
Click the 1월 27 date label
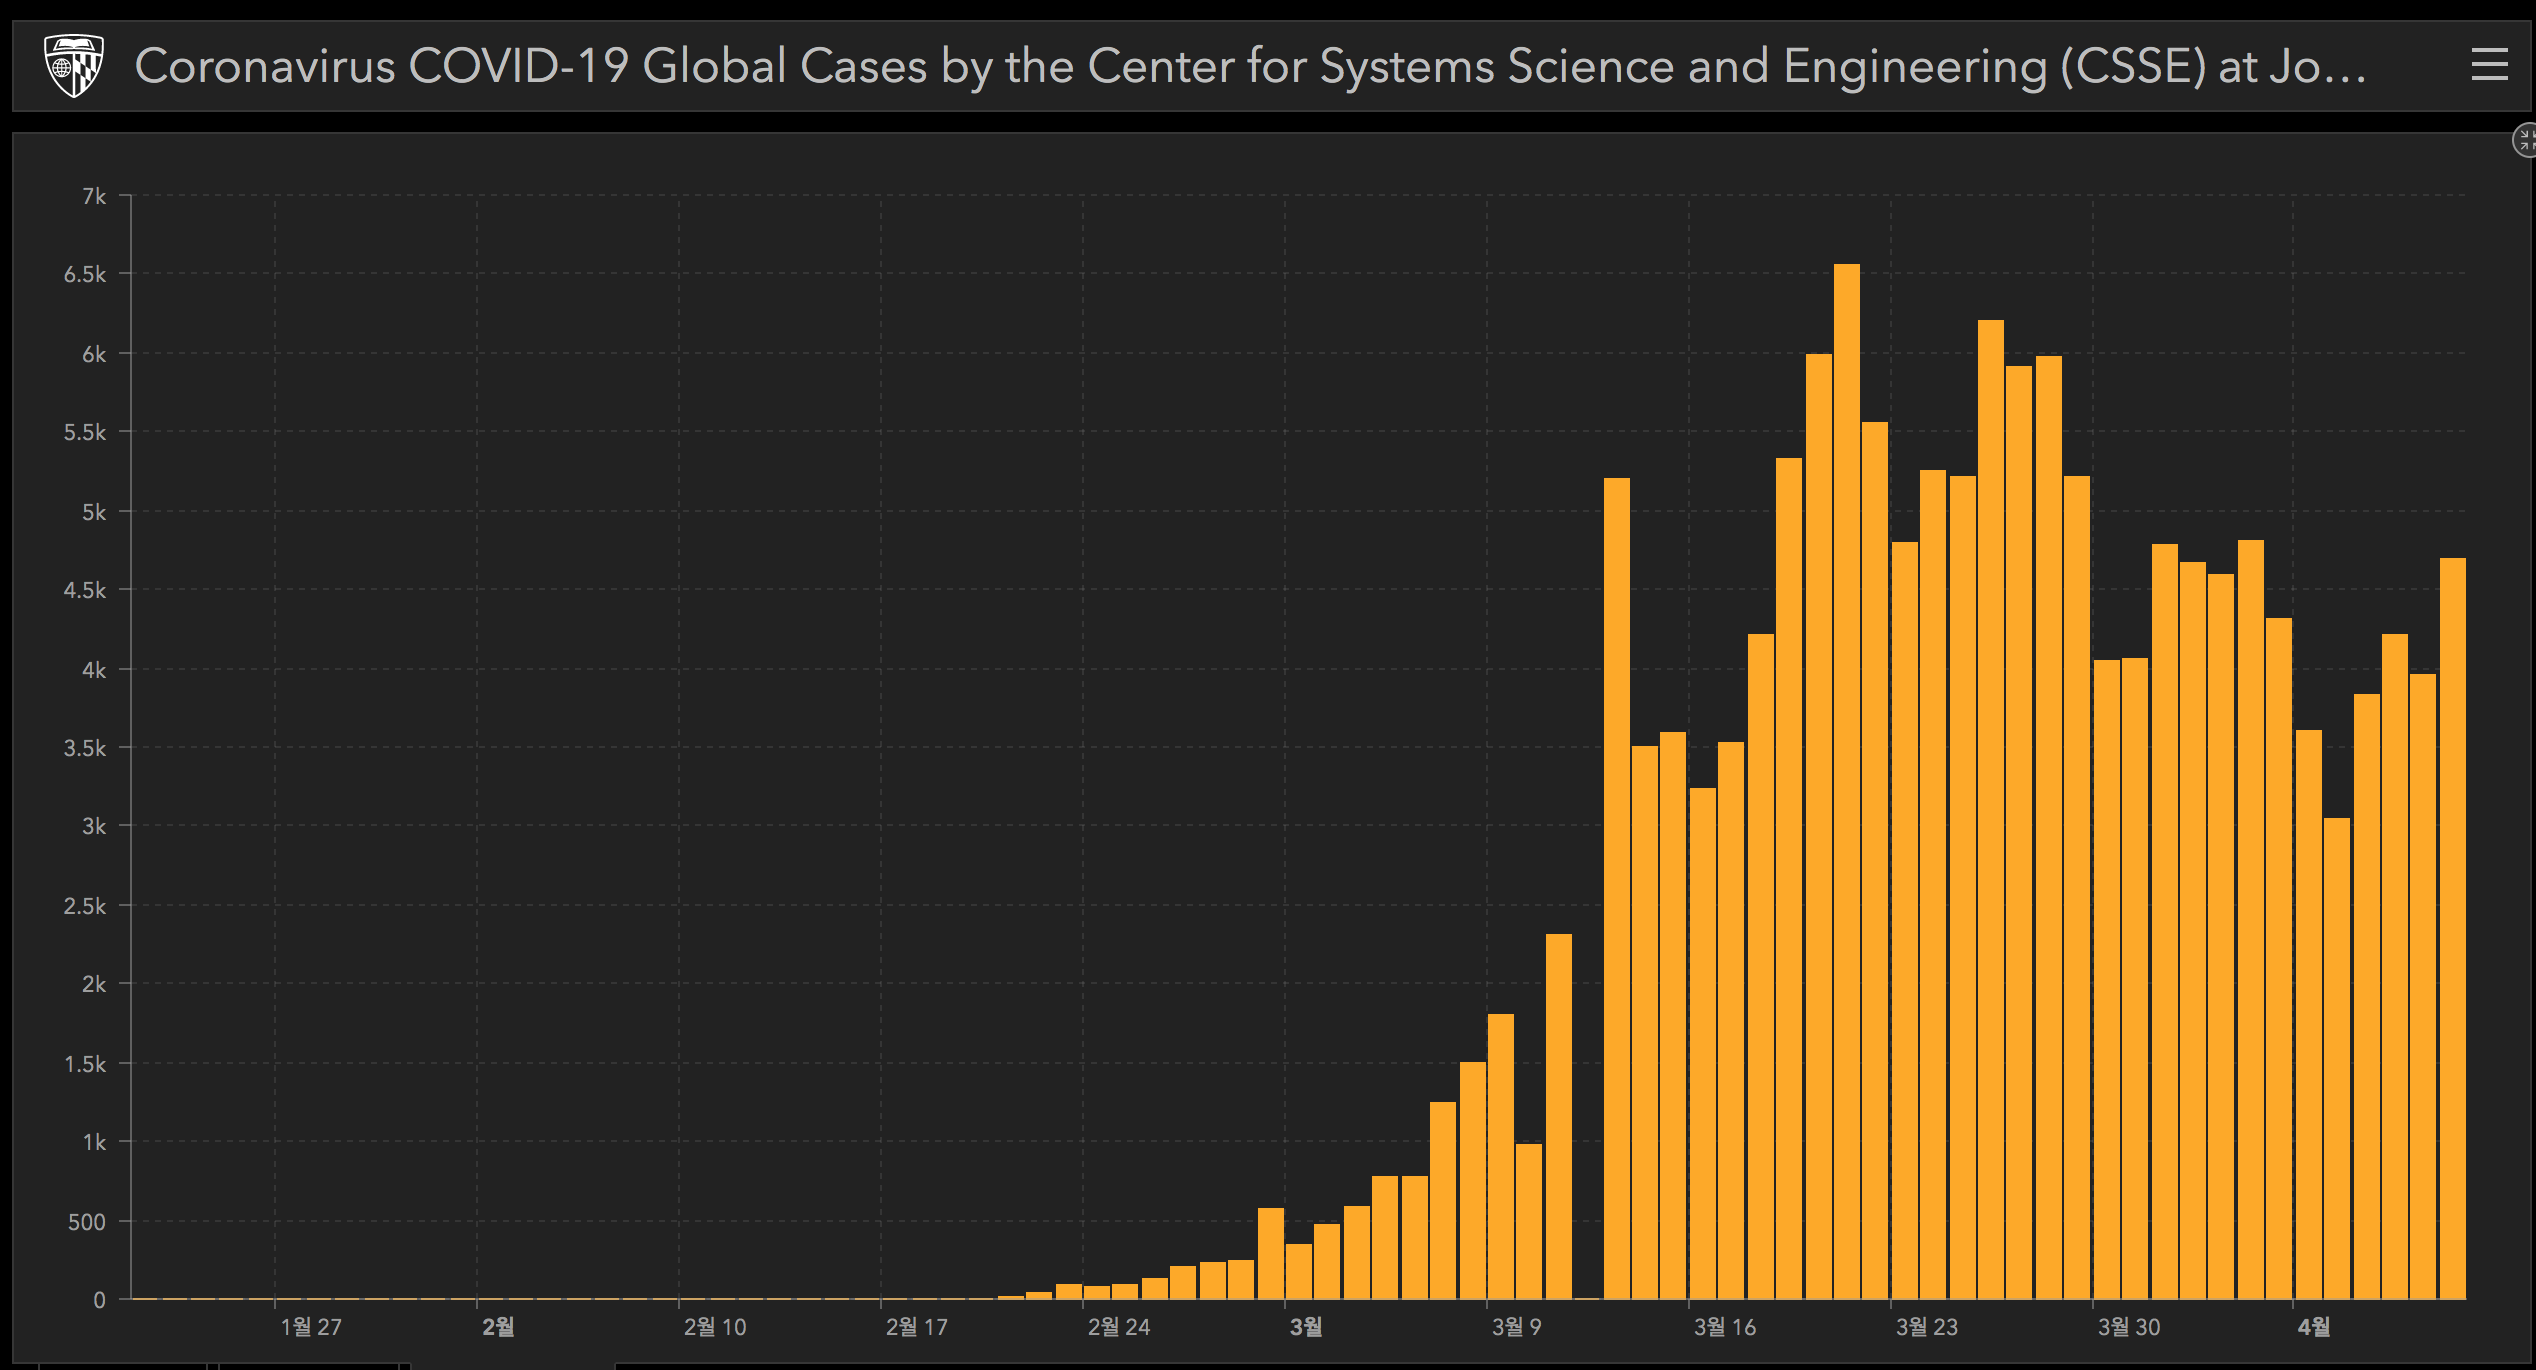(311, 1327)
